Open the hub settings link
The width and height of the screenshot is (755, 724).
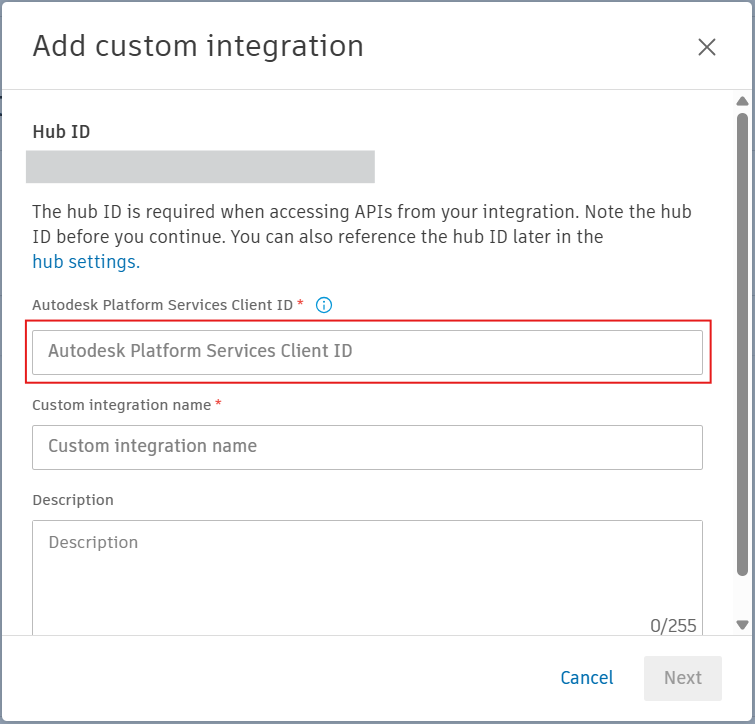coord(86,262)
